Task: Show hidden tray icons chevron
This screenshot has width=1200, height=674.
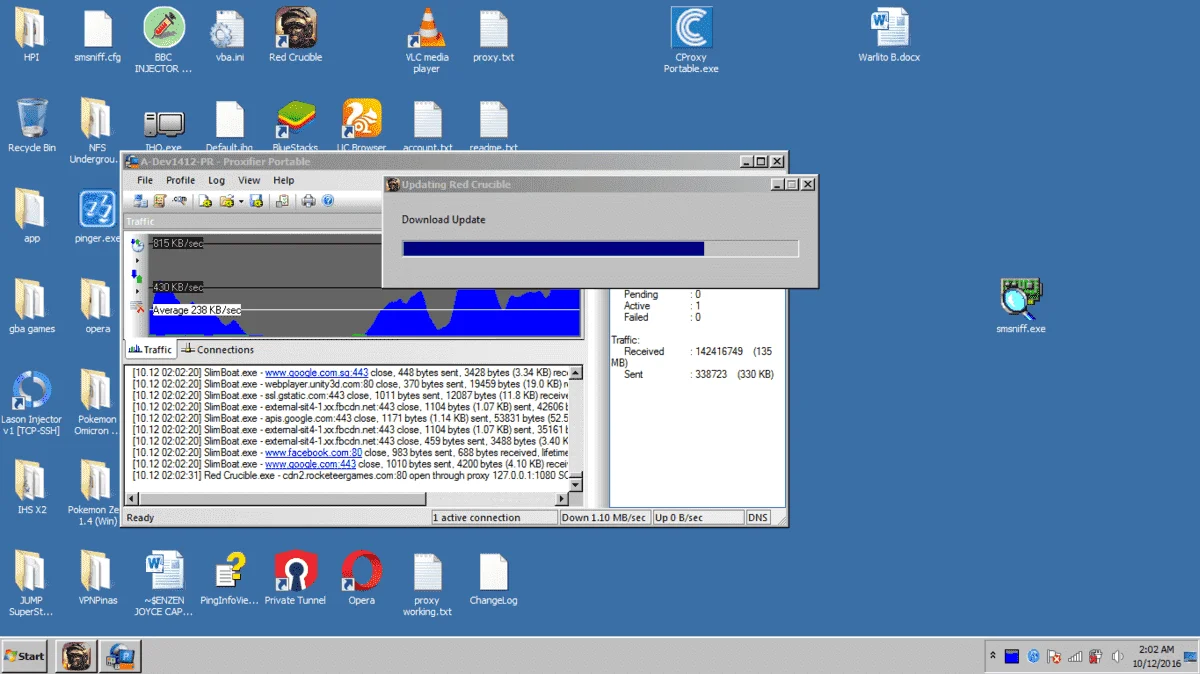Action: (x=992, y=656)
